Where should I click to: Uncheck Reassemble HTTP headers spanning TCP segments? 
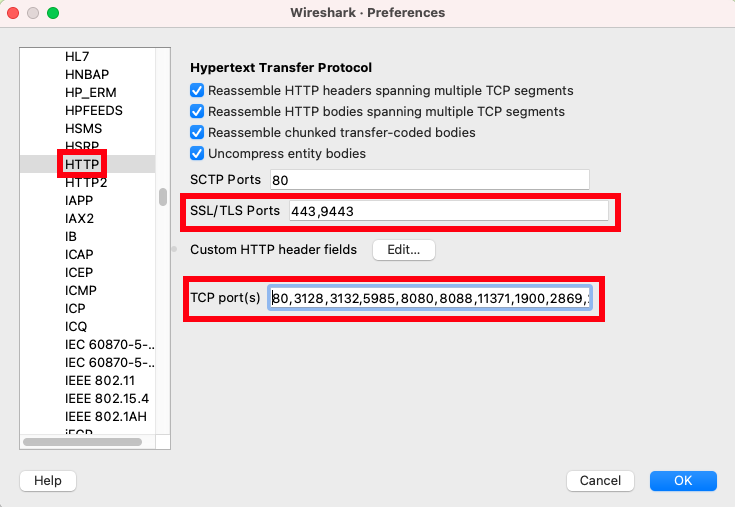[x=197, y=90]
